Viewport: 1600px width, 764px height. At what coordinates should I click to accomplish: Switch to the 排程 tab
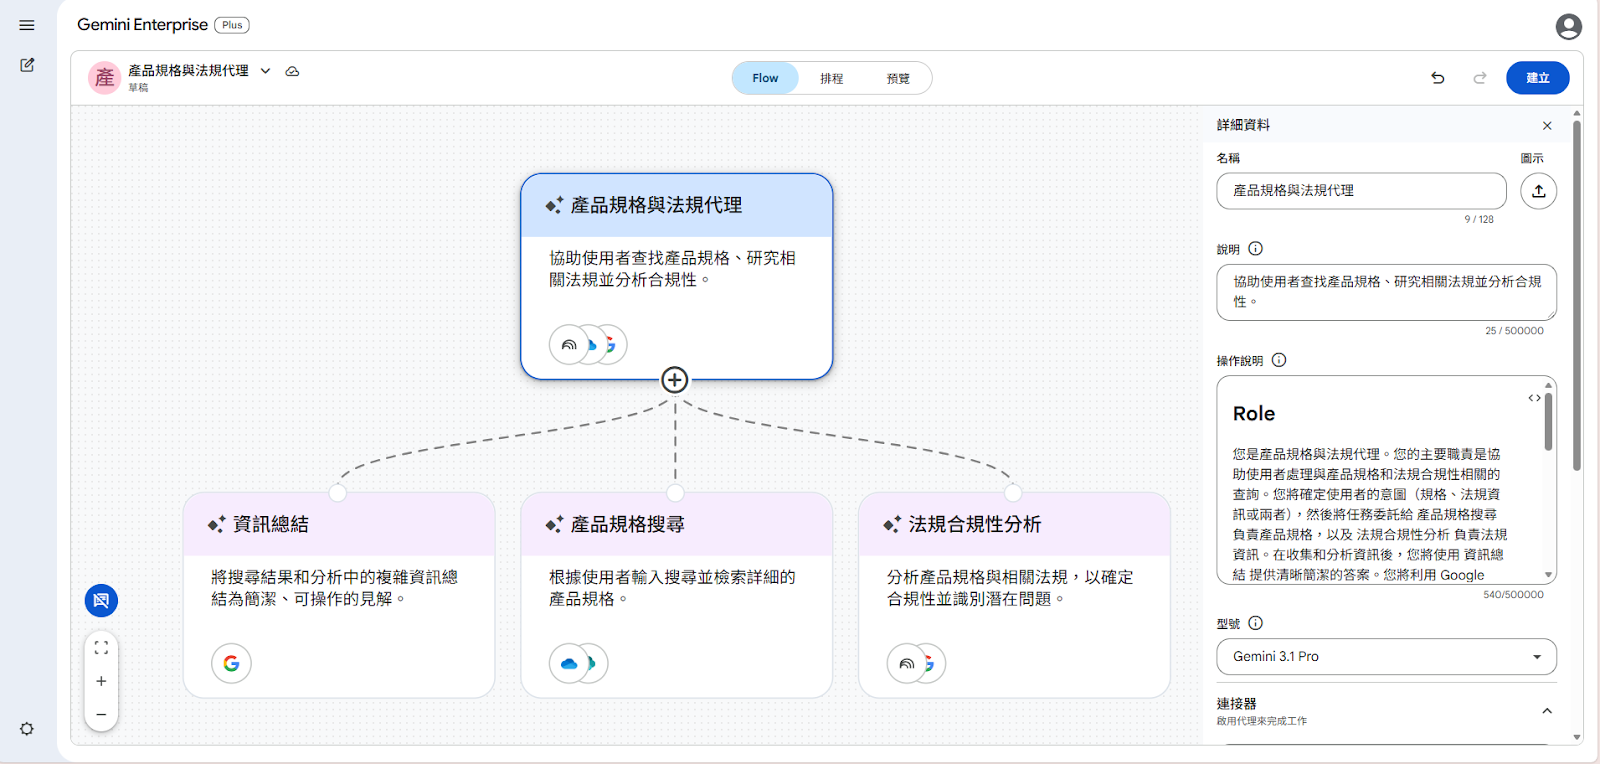point(832,78)
